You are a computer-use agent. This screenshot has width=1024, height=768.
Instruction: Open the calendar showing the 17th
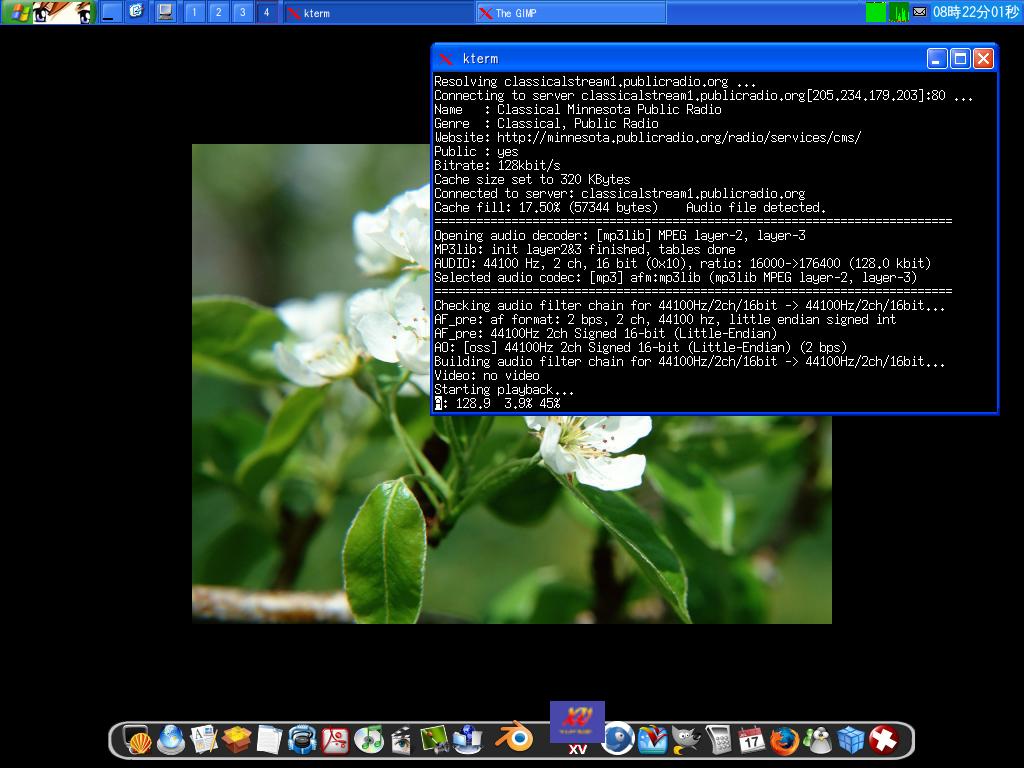pos(750,741)
